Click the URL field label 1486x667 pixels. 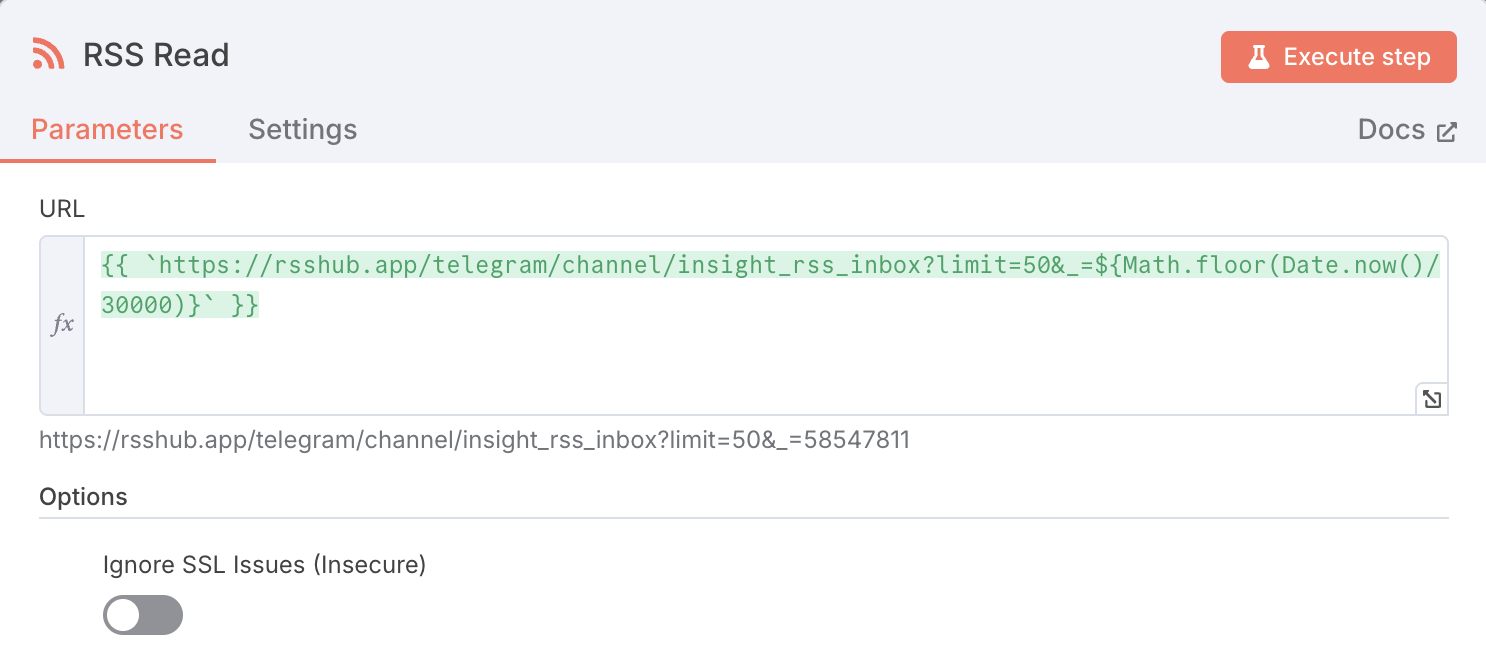(62, 209)
